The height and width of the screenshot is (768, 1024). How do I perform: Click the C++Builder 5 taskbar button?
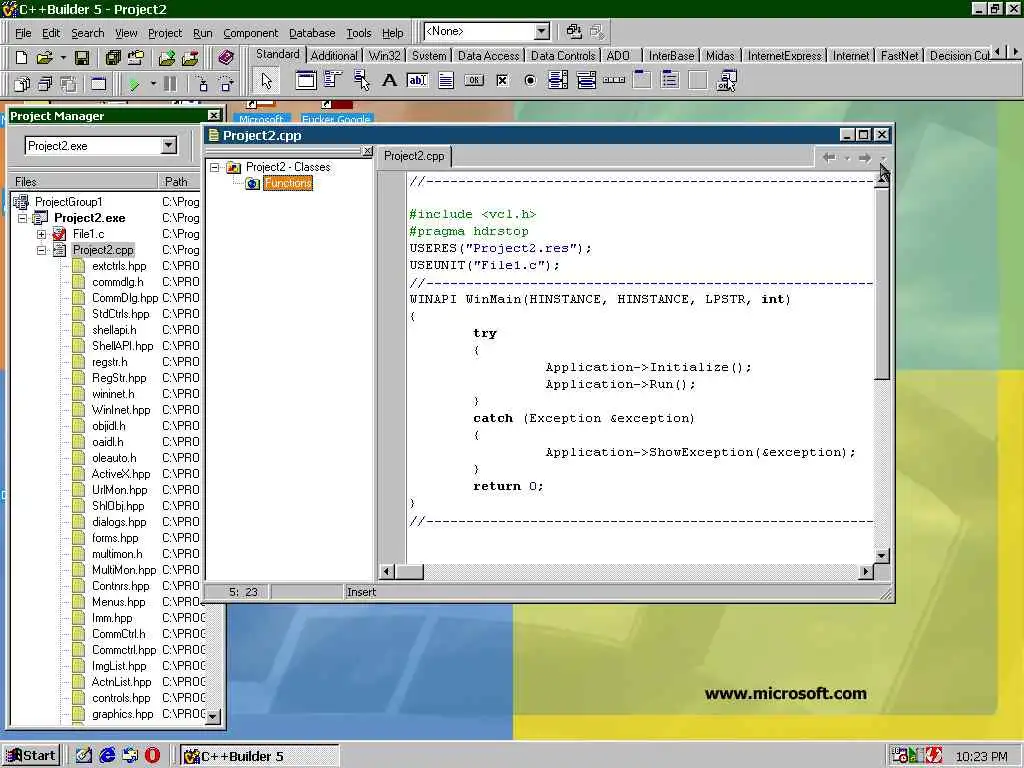pos(259,756)
